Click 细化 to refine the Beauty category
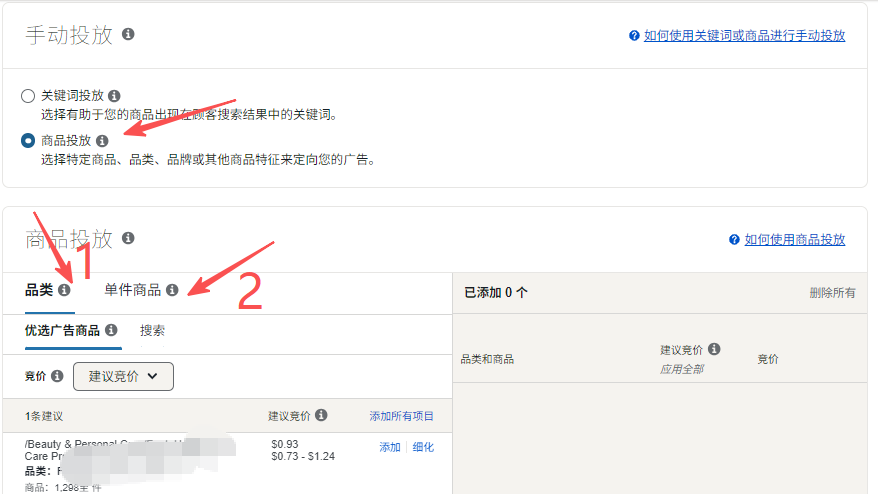The image size is (878, 494). pyautogui.click(x=423, y=447)
